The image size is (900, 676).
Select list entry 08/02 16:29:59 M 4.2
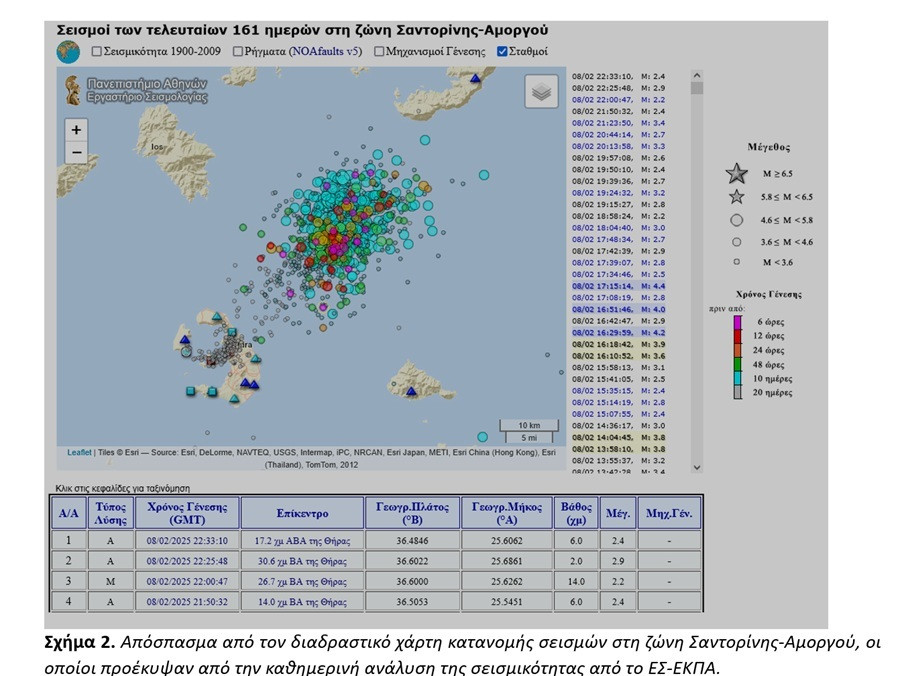pos(619,332)
